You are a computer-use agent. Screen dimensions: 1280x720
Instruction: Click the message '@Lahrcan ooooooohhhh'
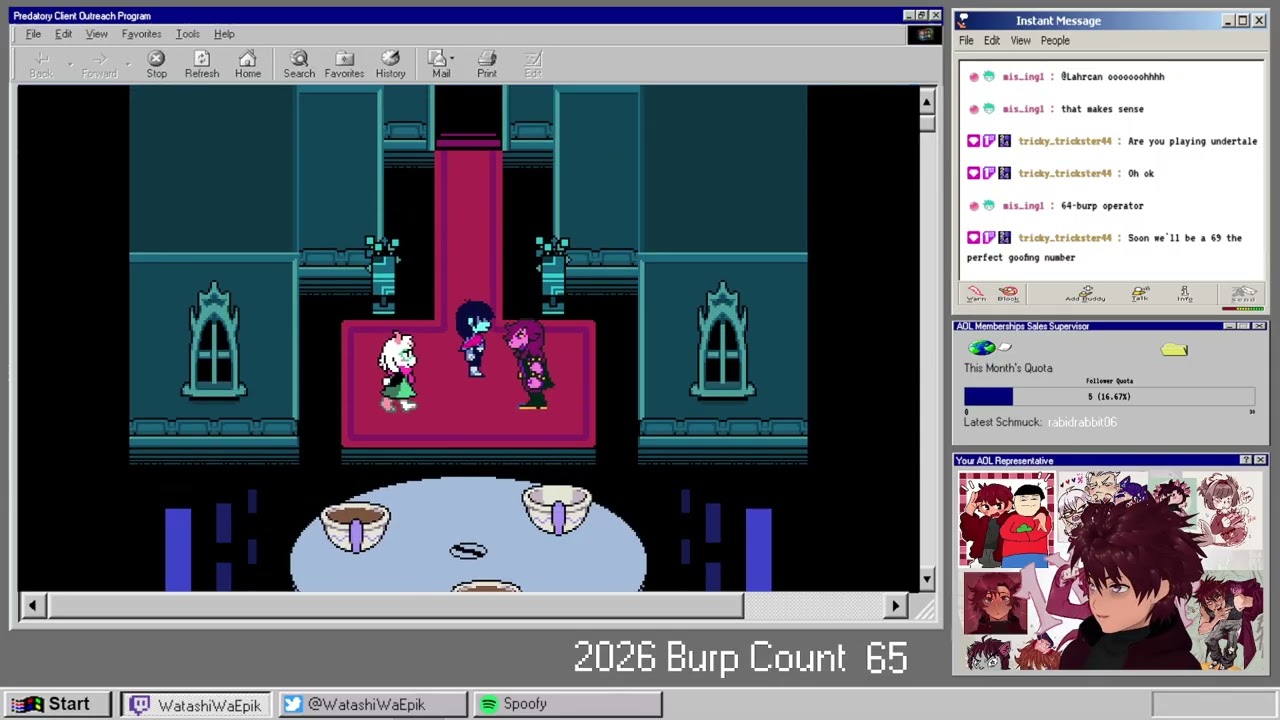(x=1112, y=77)
